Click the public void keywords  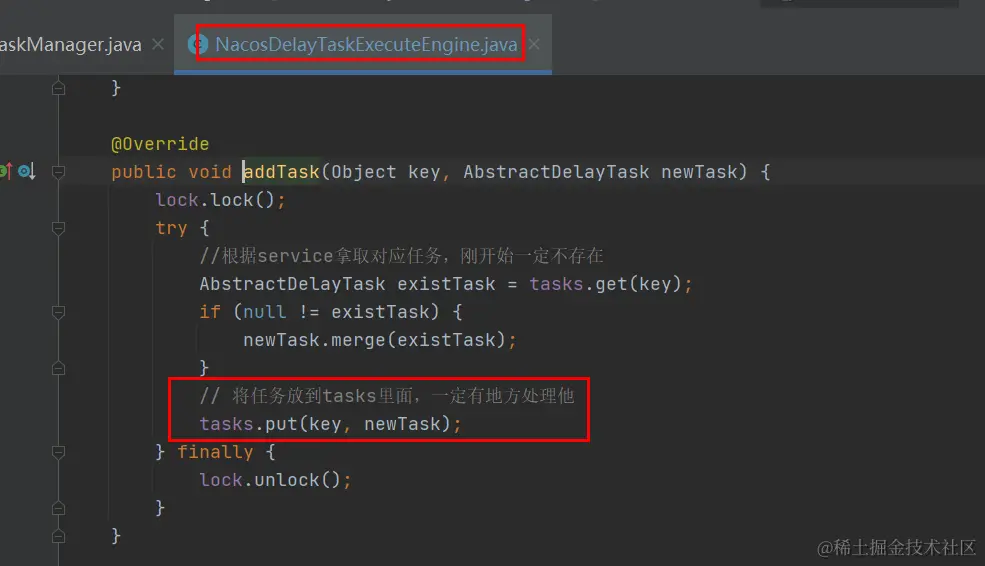click(171, 171)
